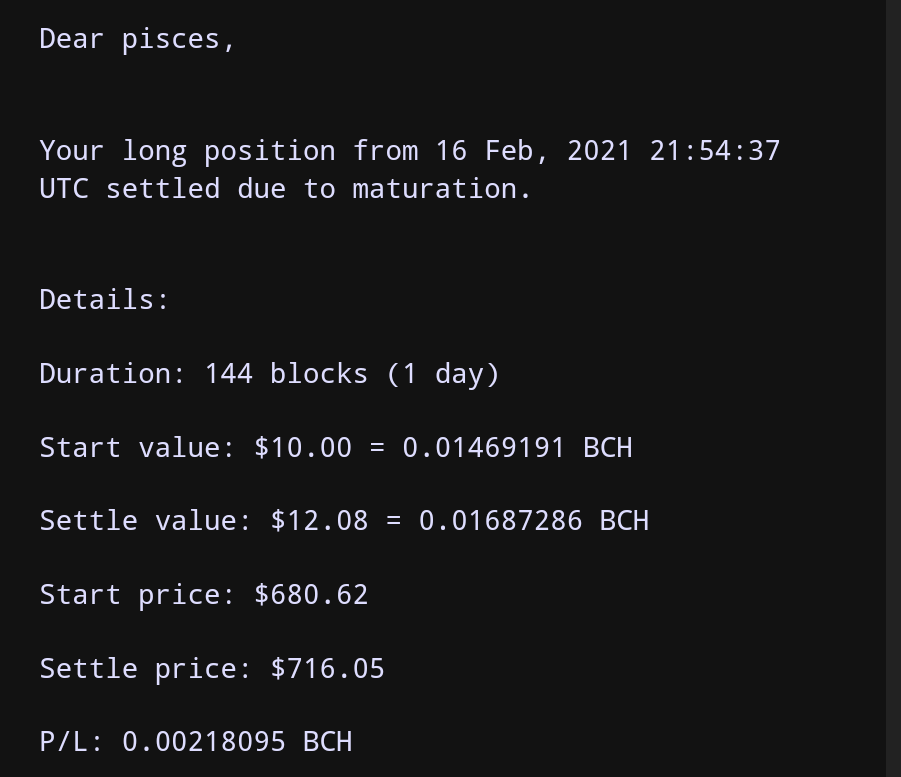Click the time '21:54:37' in the message
Viewport: 901px width, 777px height.
pyautogui.click(x=714, y=151)
